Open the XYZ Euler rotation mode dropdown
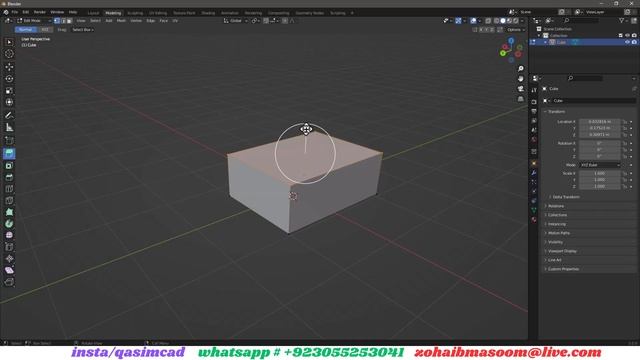This screenshot has width=640, height=360. [x=600, y=165]
